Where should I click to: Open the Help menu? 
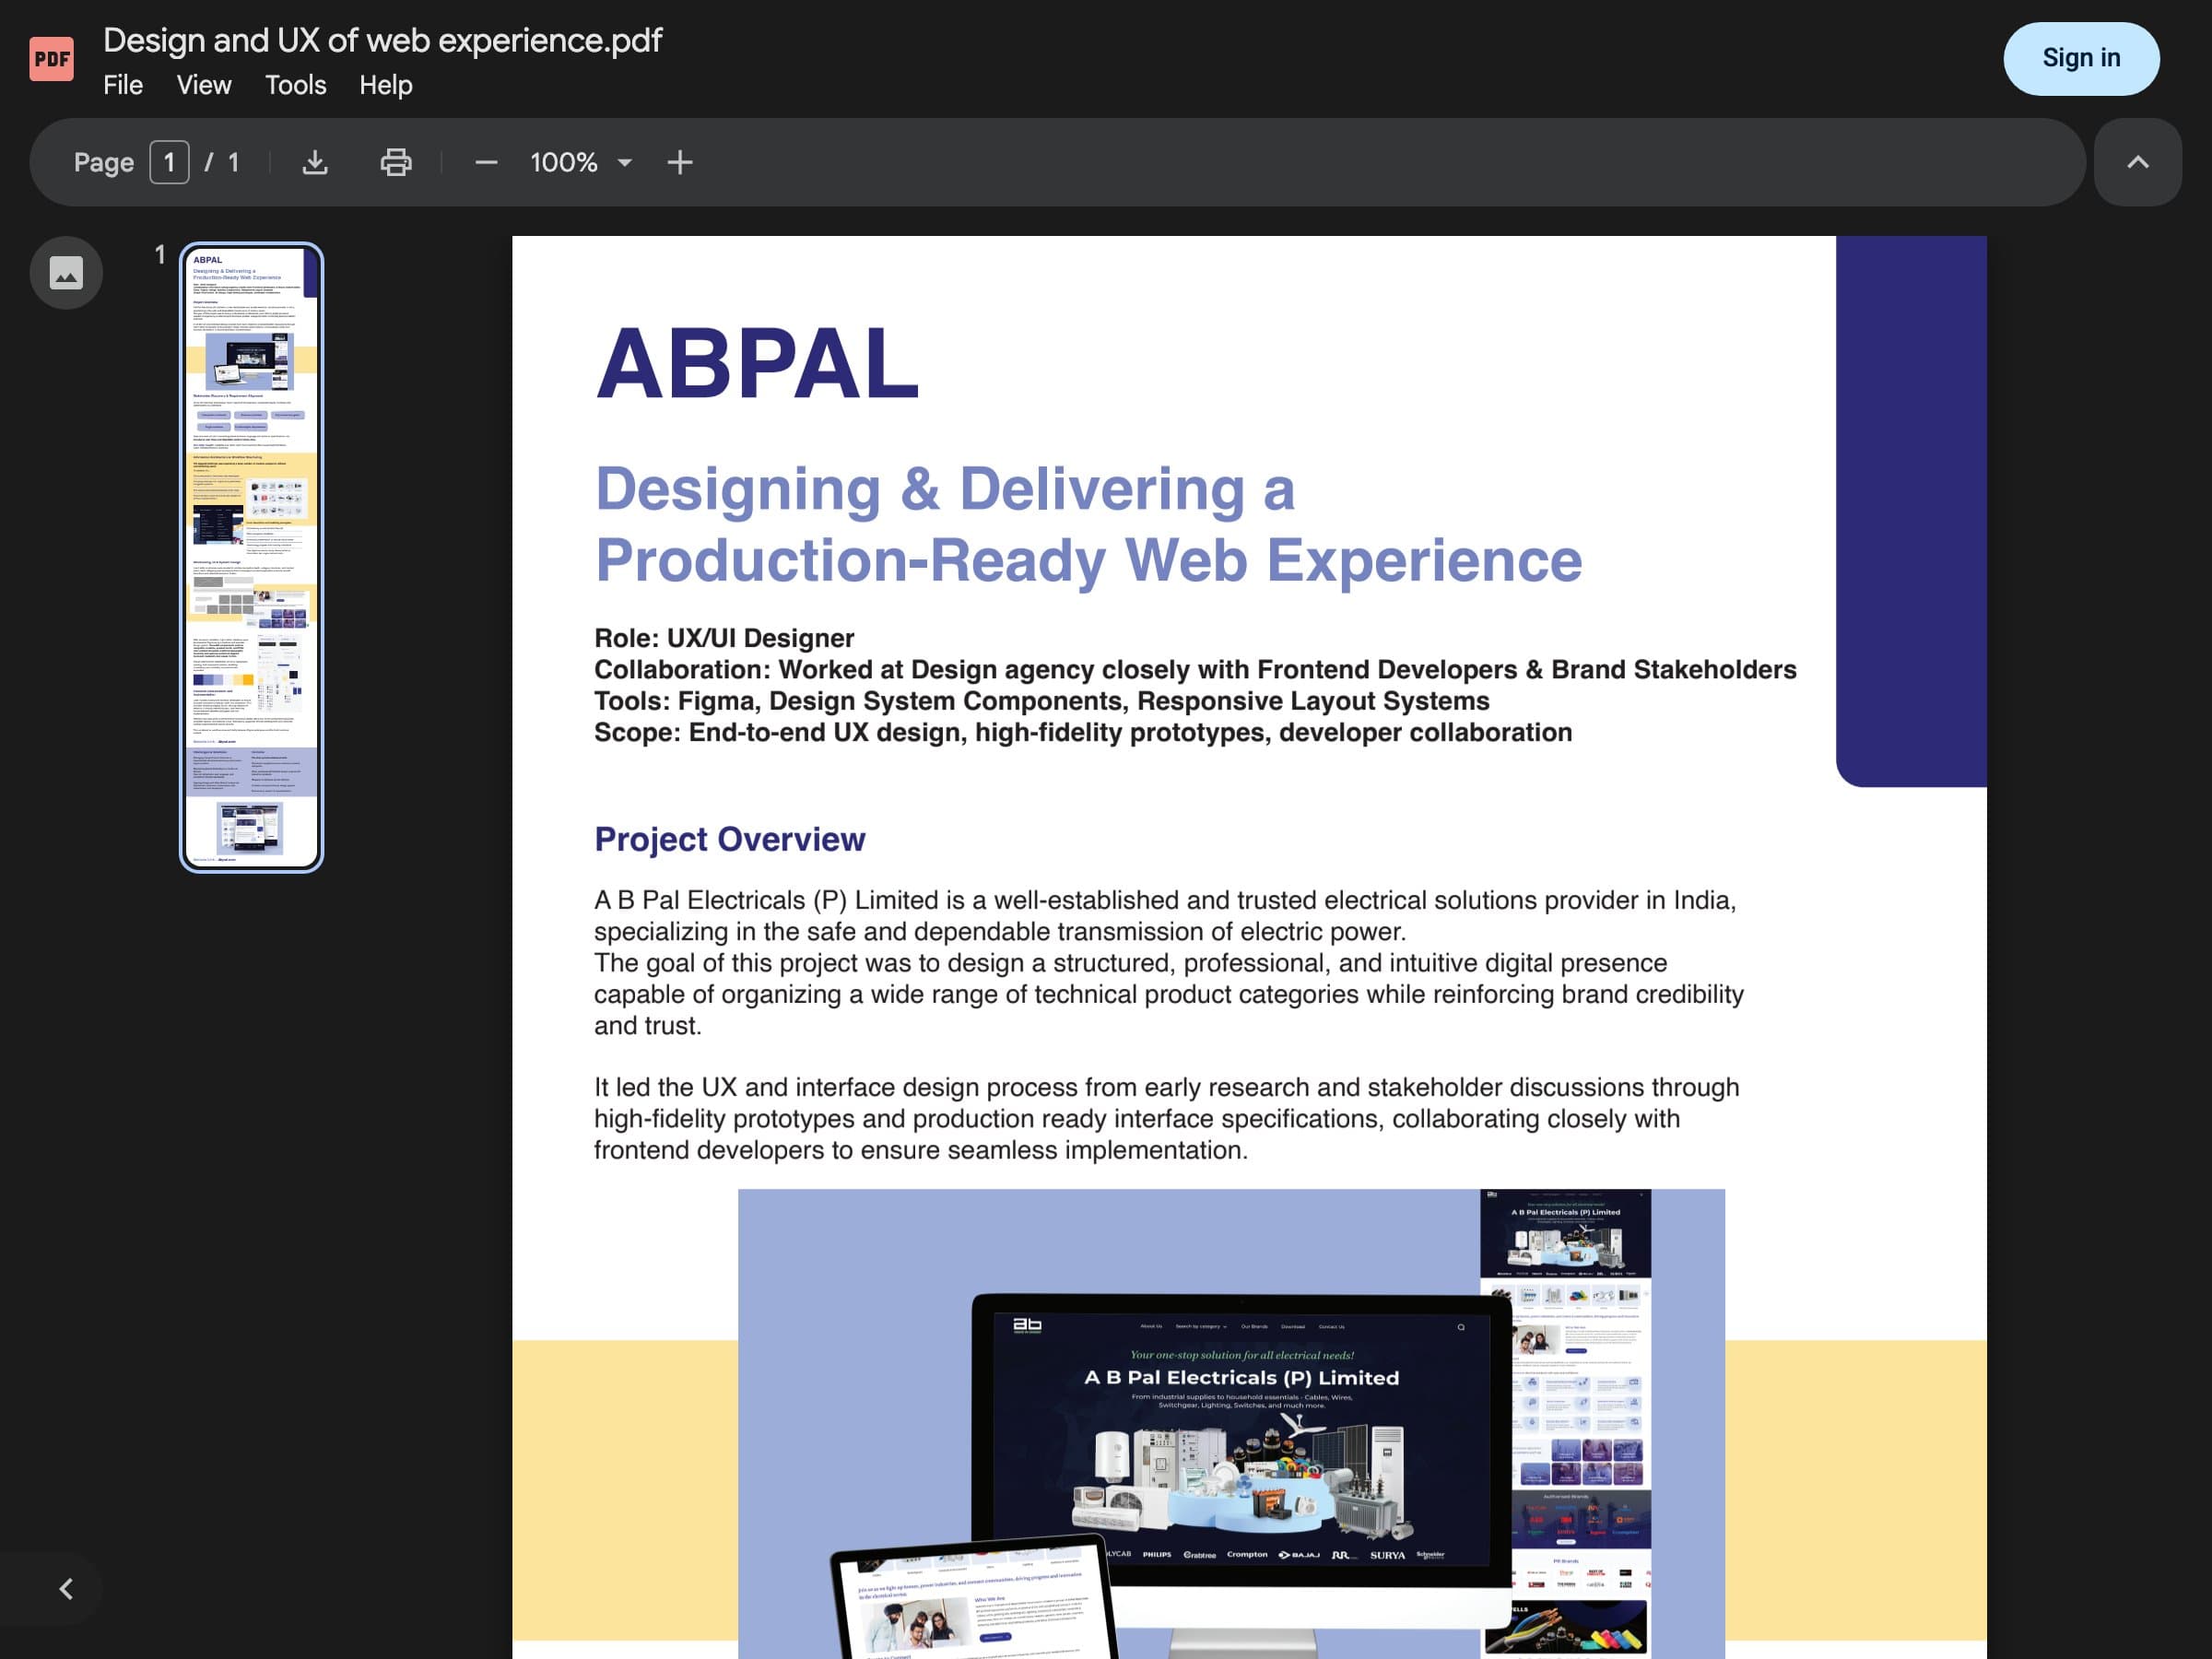(x=384, y=85)
